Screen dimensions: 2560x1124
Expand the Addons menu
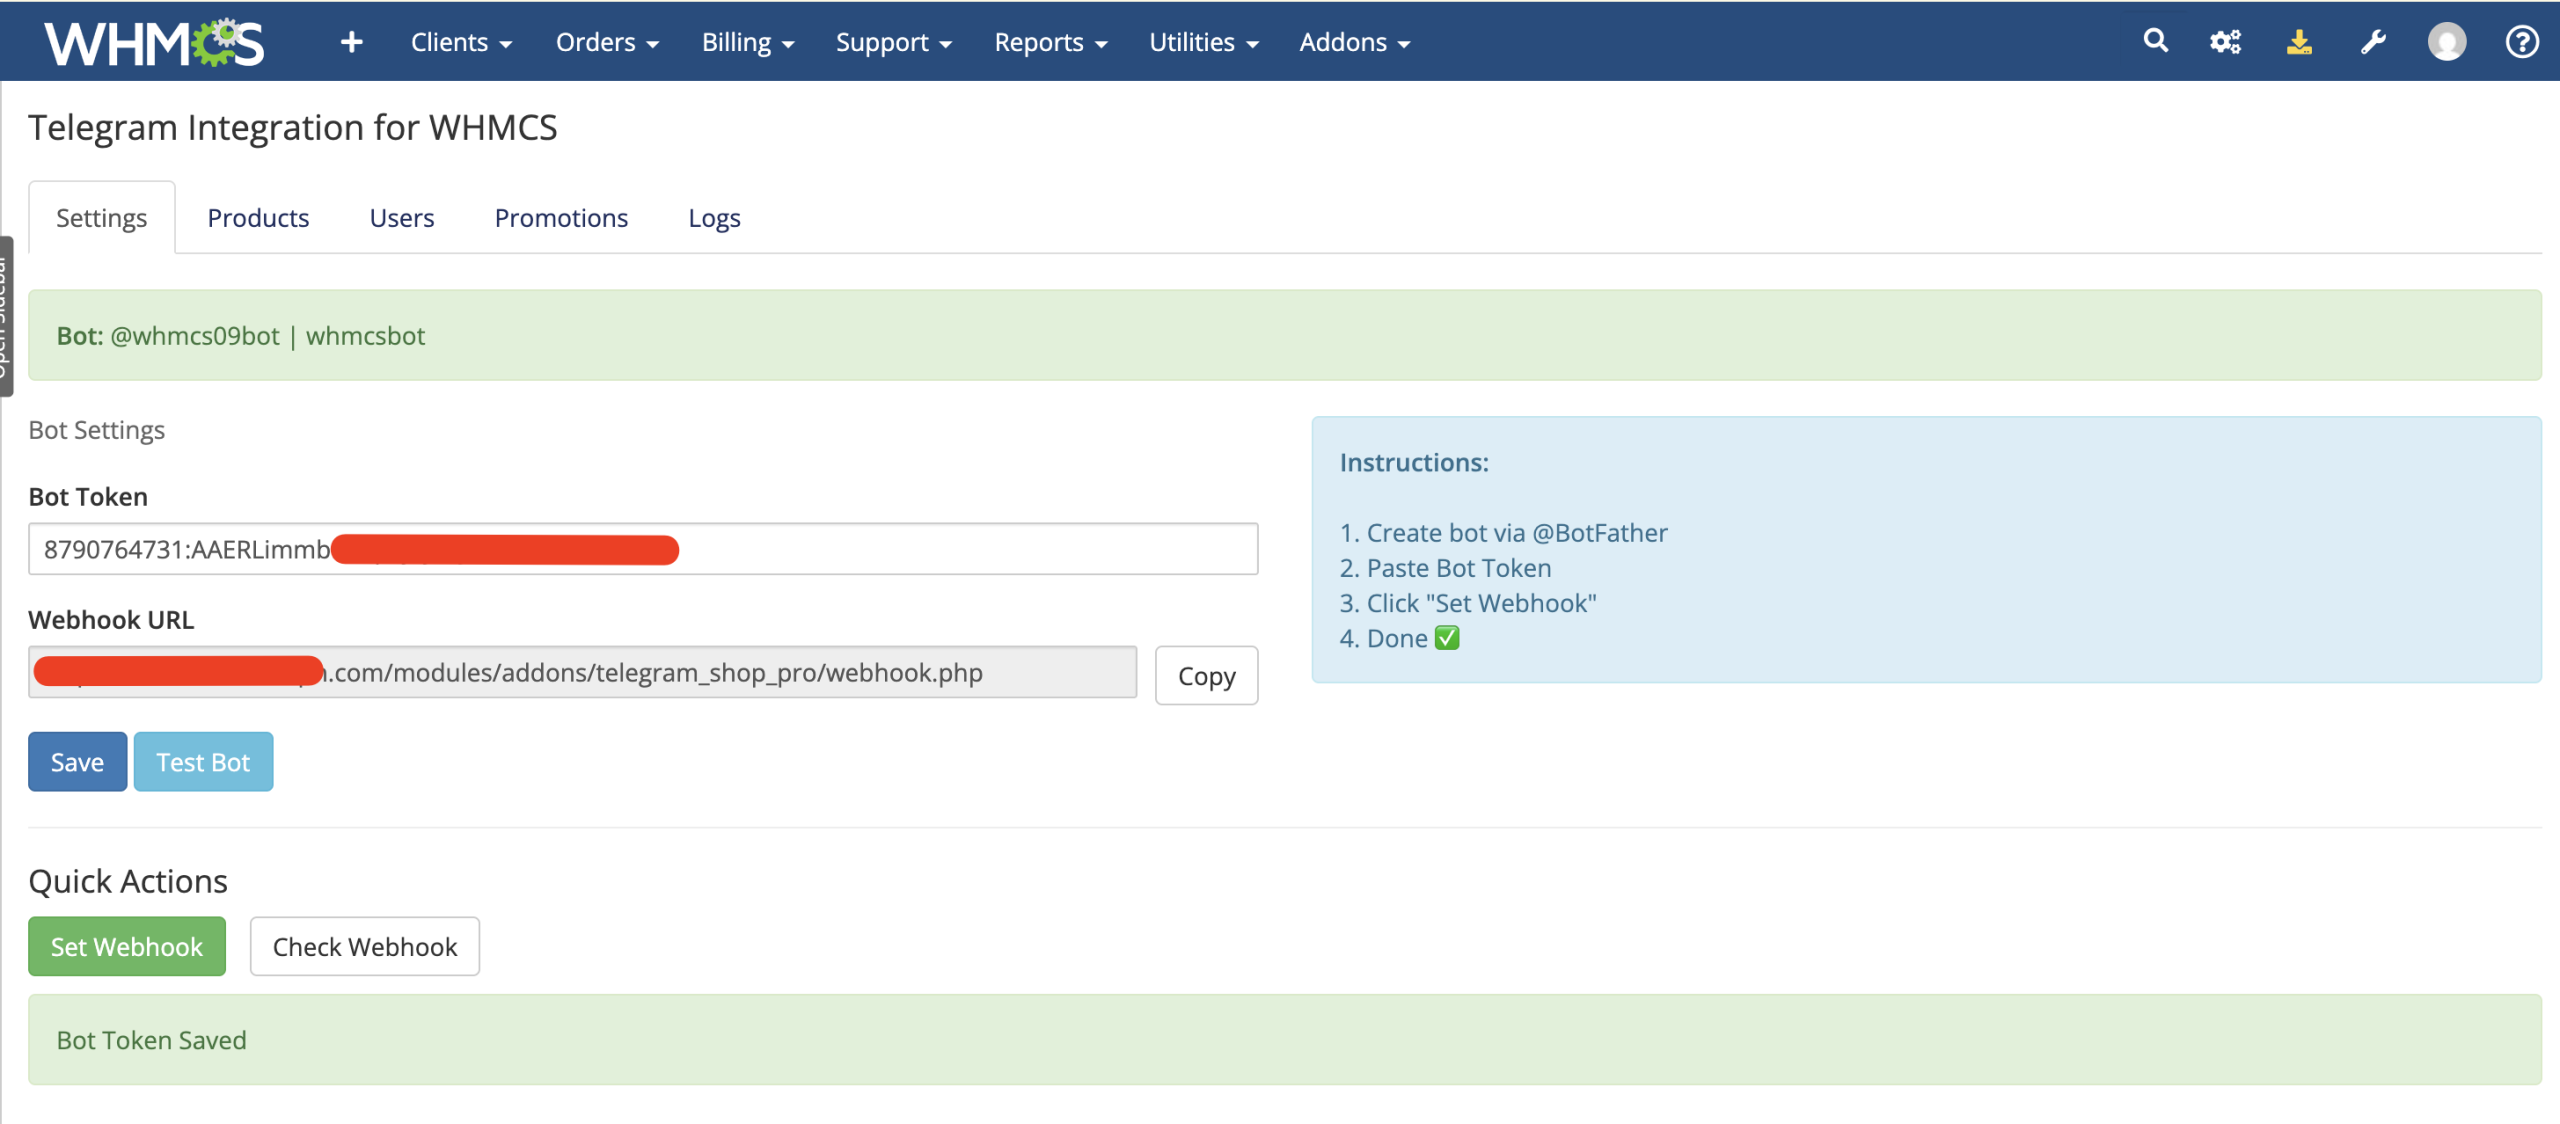[1355, 42]
